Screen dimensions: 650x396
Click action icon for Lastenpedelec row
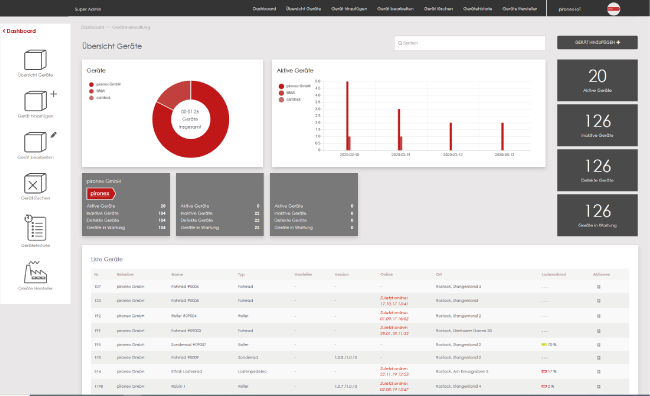pos(599,372)
